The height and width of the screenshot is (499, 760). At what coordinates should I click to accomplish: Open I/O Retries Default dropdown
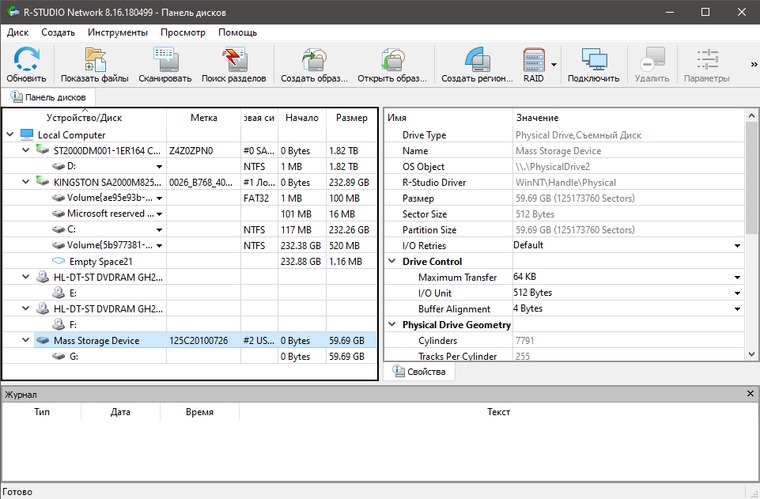[x=737, y=246]
